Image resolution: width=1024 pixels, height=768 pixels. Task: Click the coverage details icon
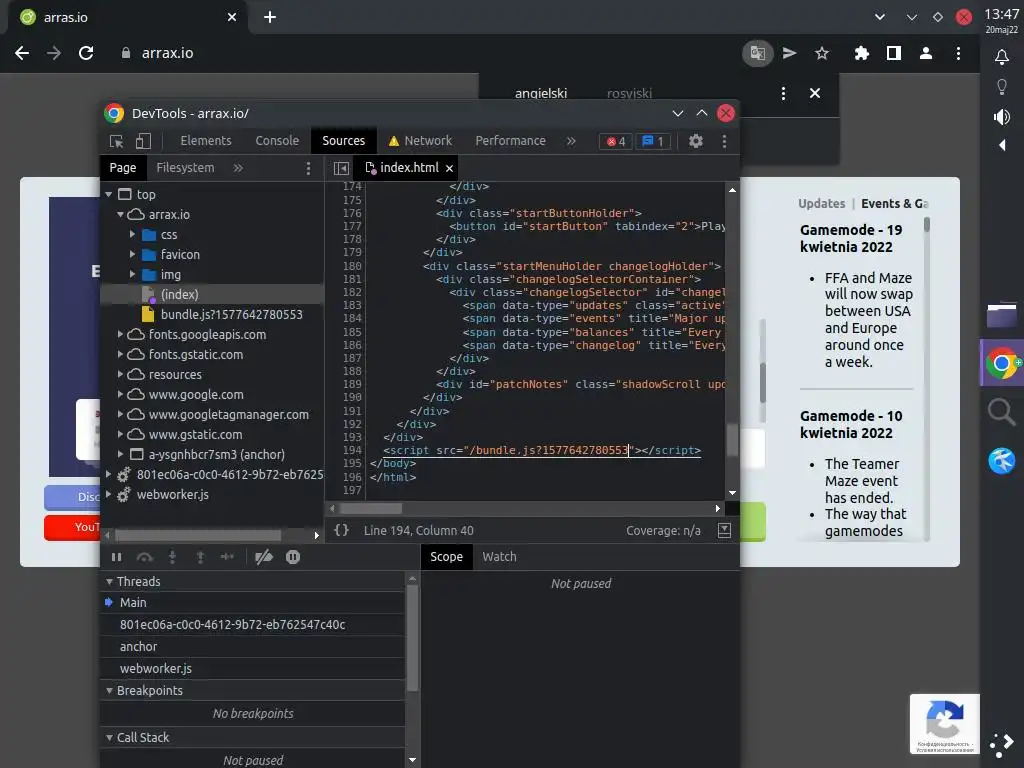click(724, 530)
